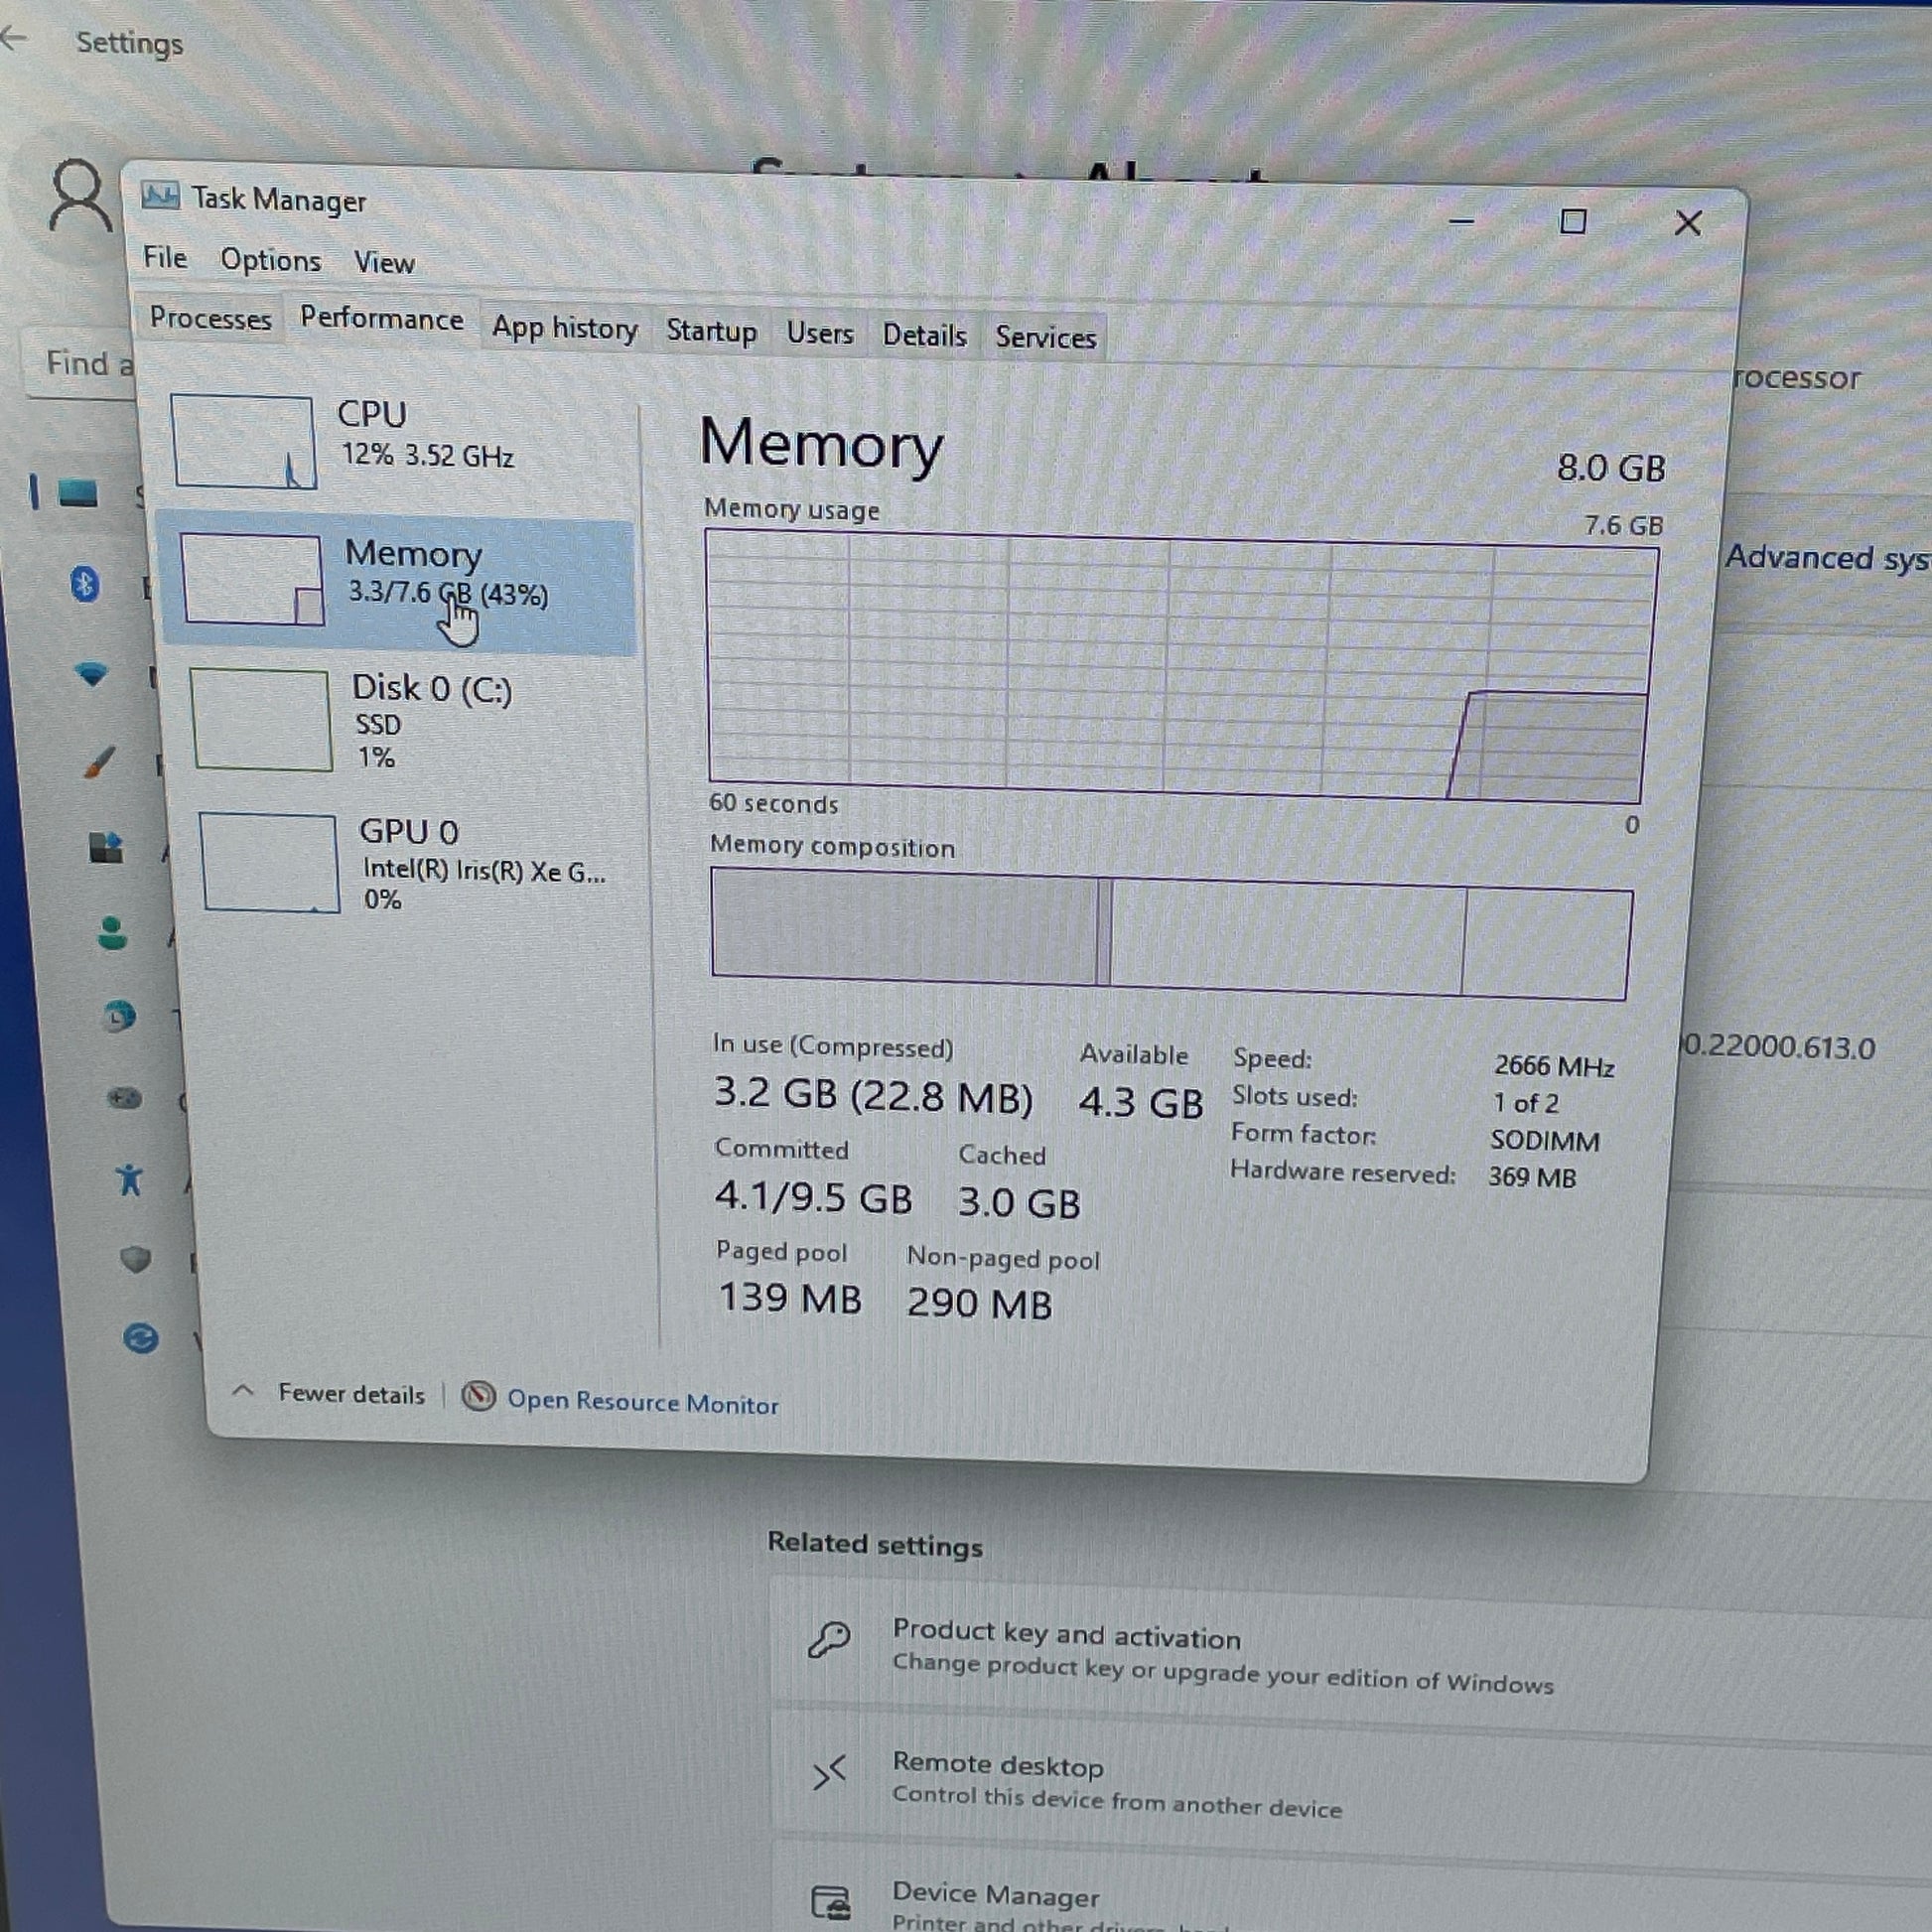Viewport: 1932px width, 1932px height.
Task: Switch to the Startup tab
Action: coord(711,330)
